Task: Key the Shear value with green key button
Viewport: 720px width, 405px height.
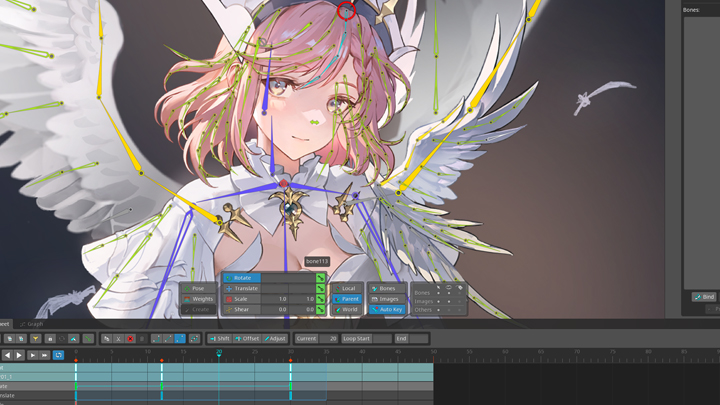Action: [x=321, y=309]
